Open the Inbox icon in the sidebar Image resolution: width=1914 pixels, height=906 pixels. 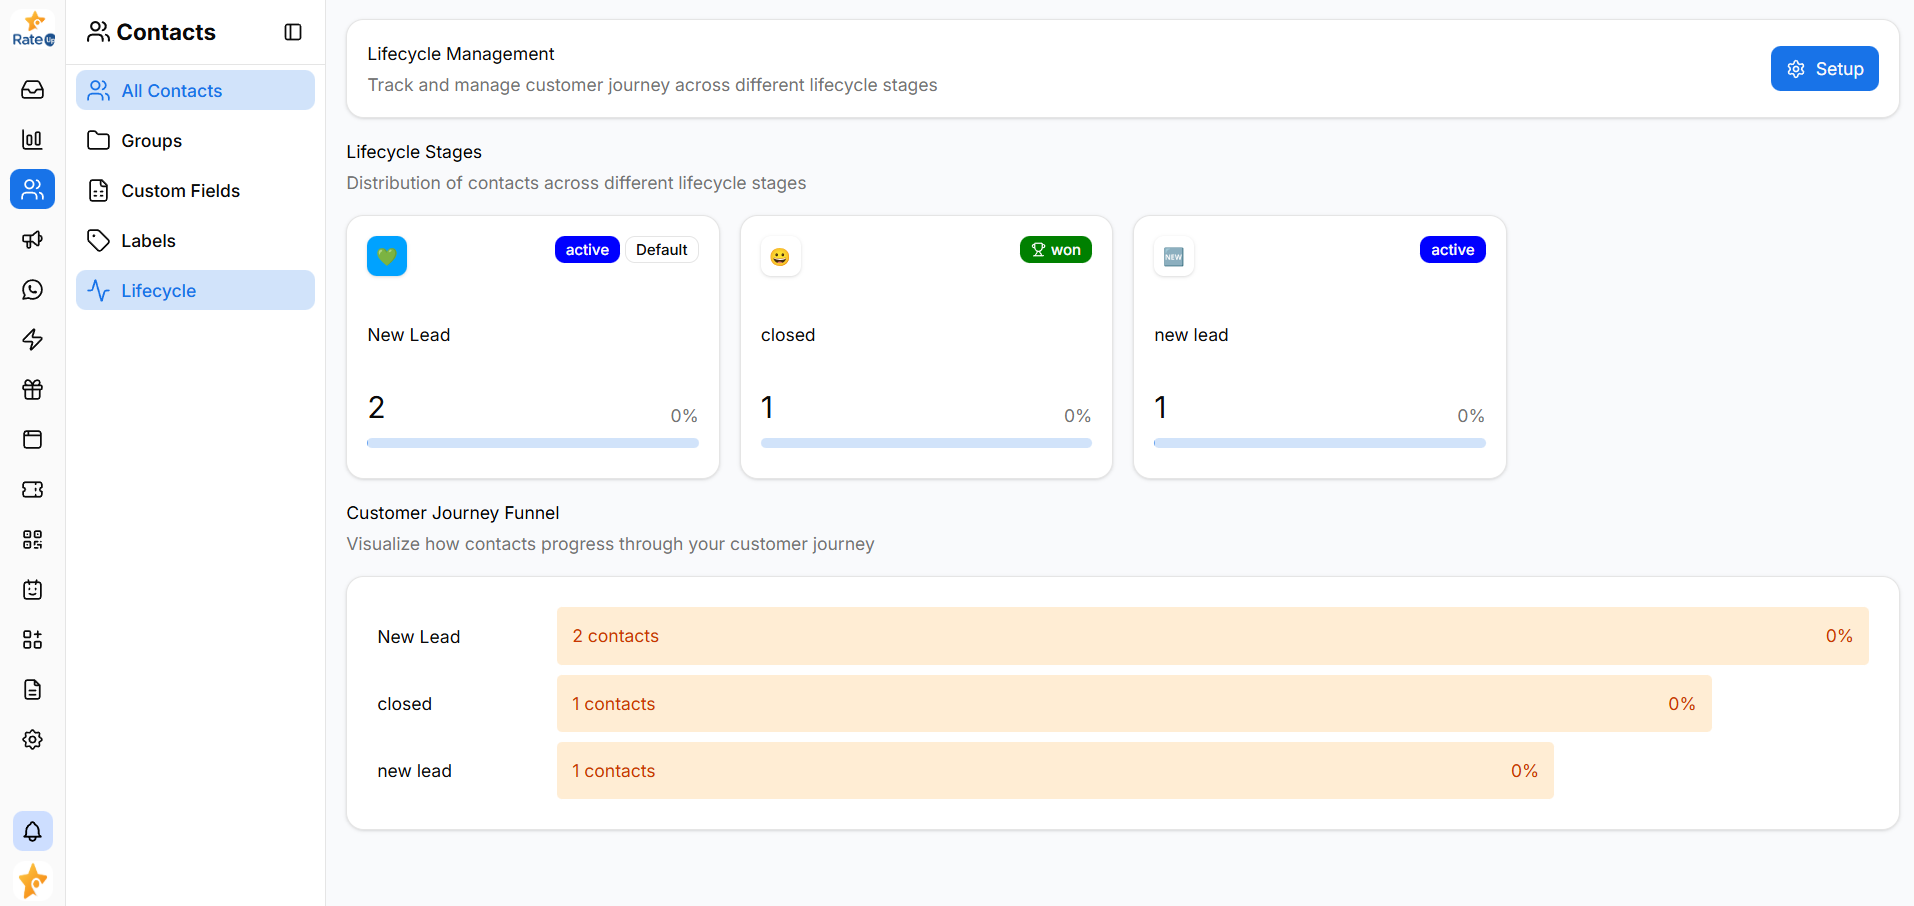33,89
